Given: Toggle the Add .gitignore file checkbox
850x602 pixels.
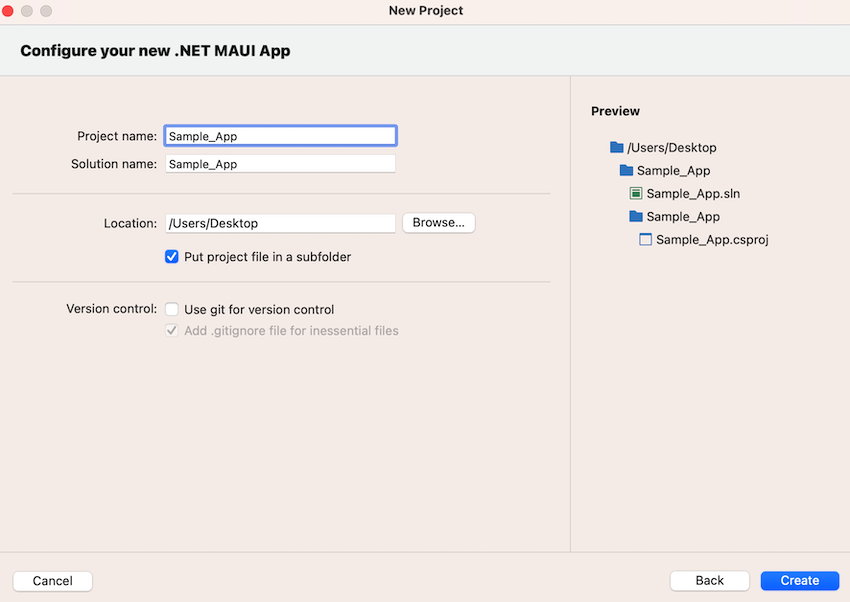Looking at the screenshot, I should coord(172,331).
